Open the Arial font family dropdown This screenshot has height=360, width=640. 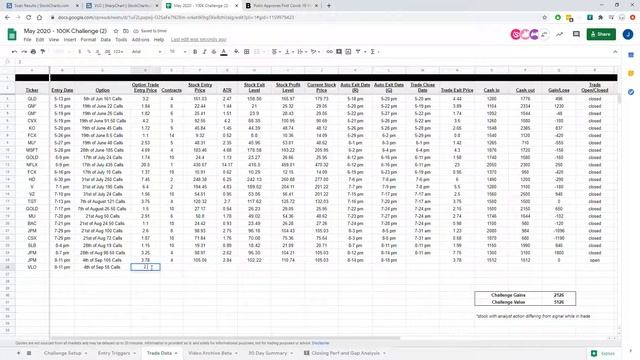pos(146,52)
